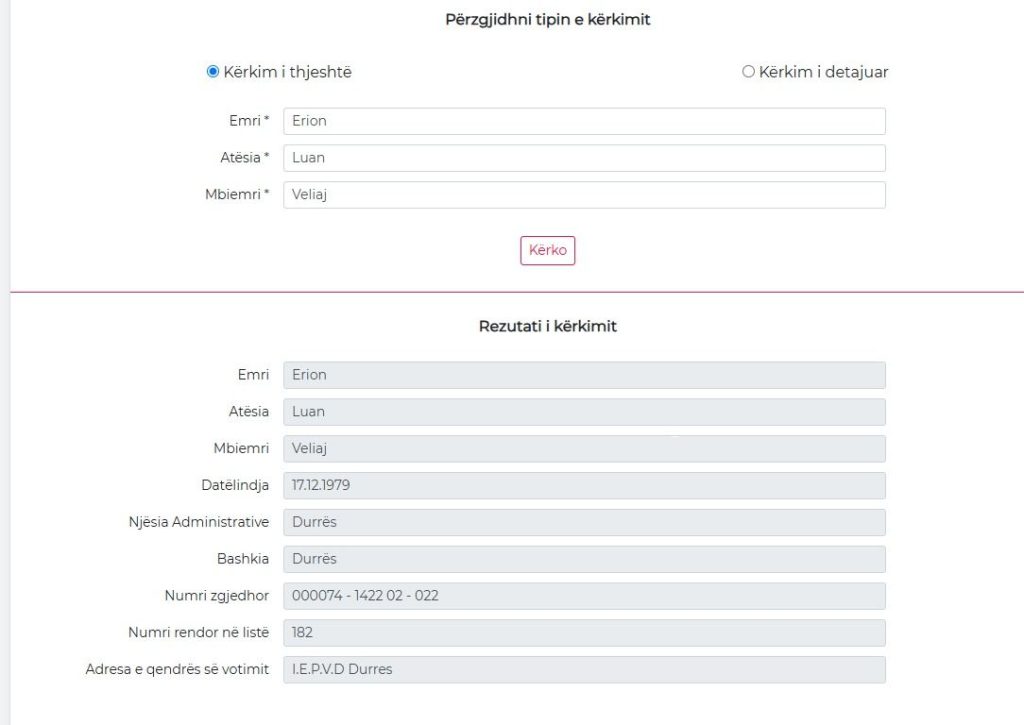
Task: Click the search form Mbiemri input with Veliaj
Action: click(x=584, y=195)
